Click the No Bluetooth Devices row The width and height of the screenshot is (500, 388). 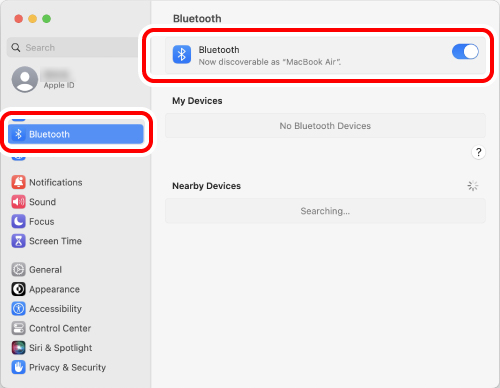click(x=325, y=126)
